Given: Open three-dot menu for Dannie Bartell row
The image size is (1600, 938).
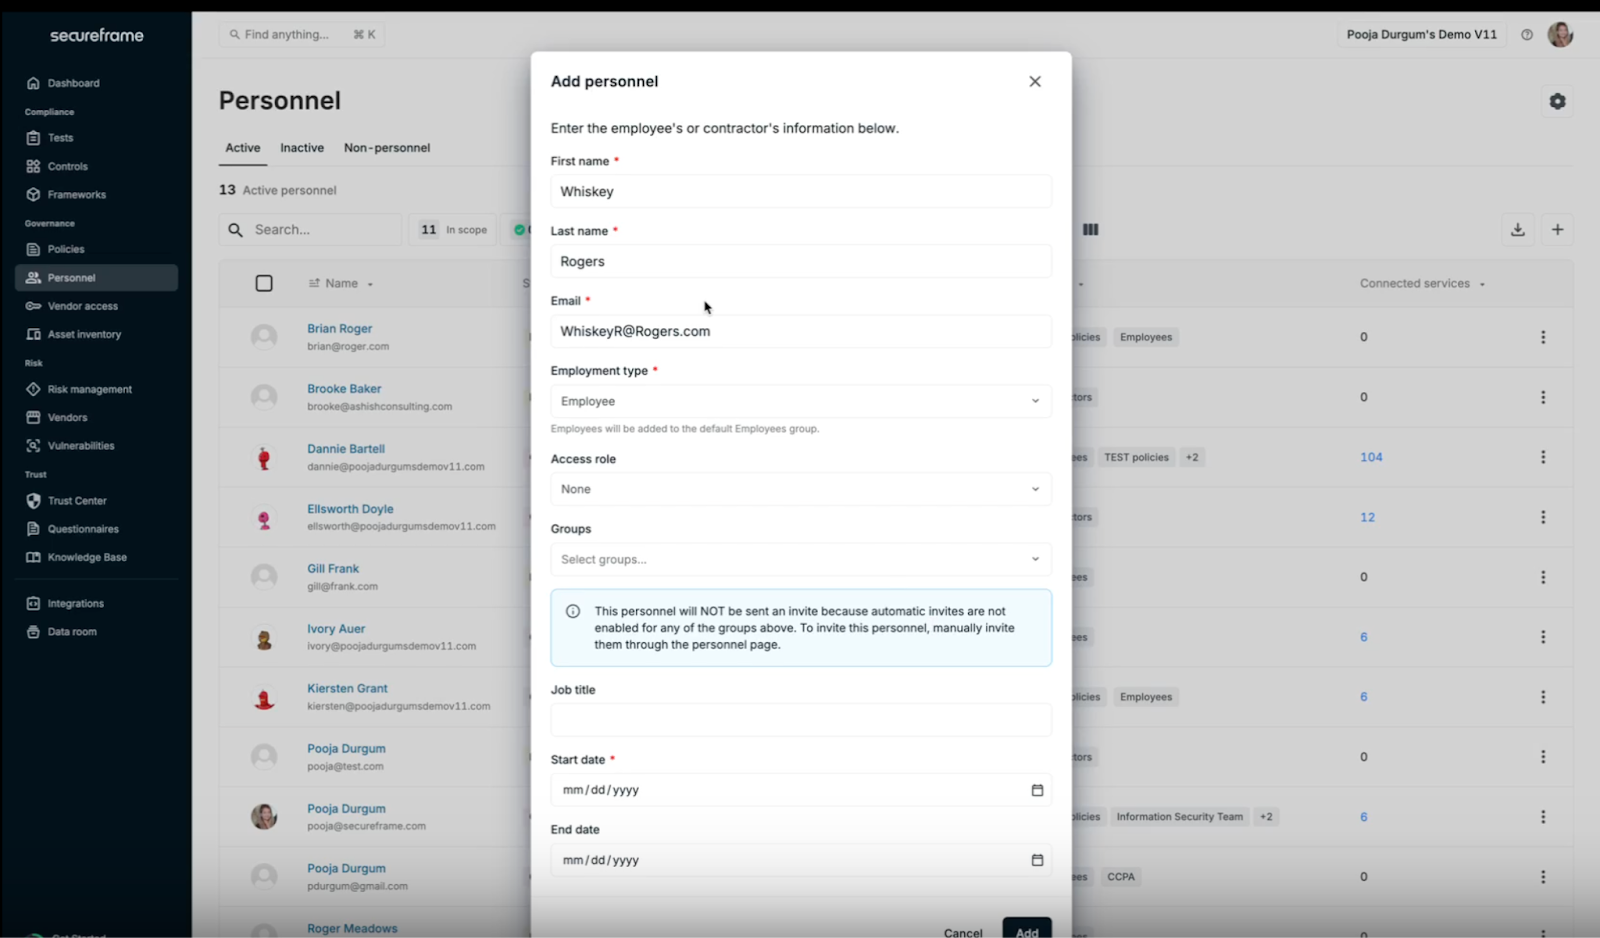Looking at the screenshot, I should click(1543, 457).
